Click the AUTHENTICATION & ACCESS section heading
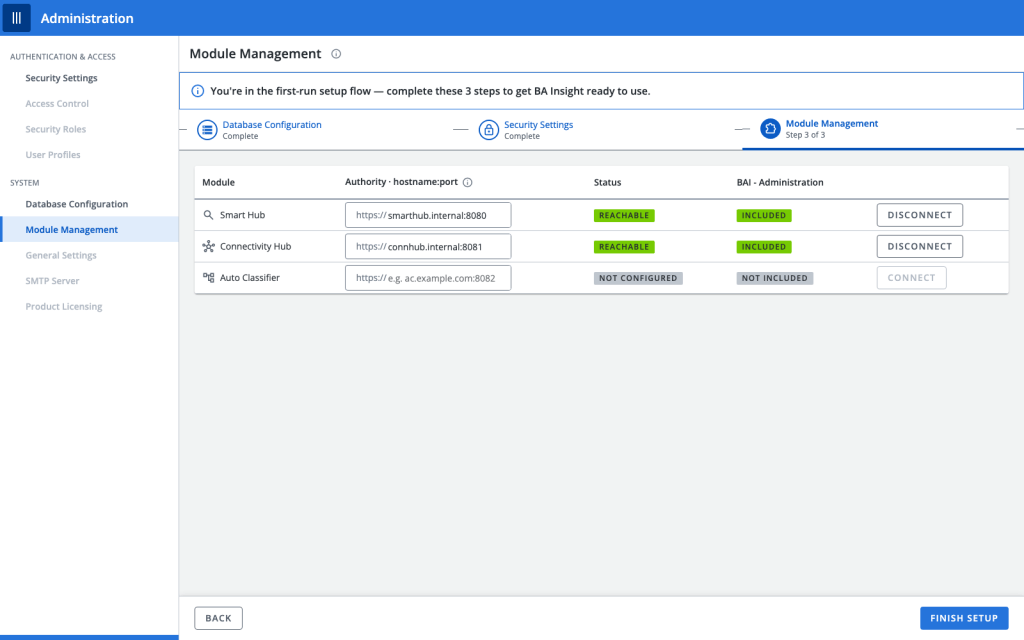 coord(63,57)
